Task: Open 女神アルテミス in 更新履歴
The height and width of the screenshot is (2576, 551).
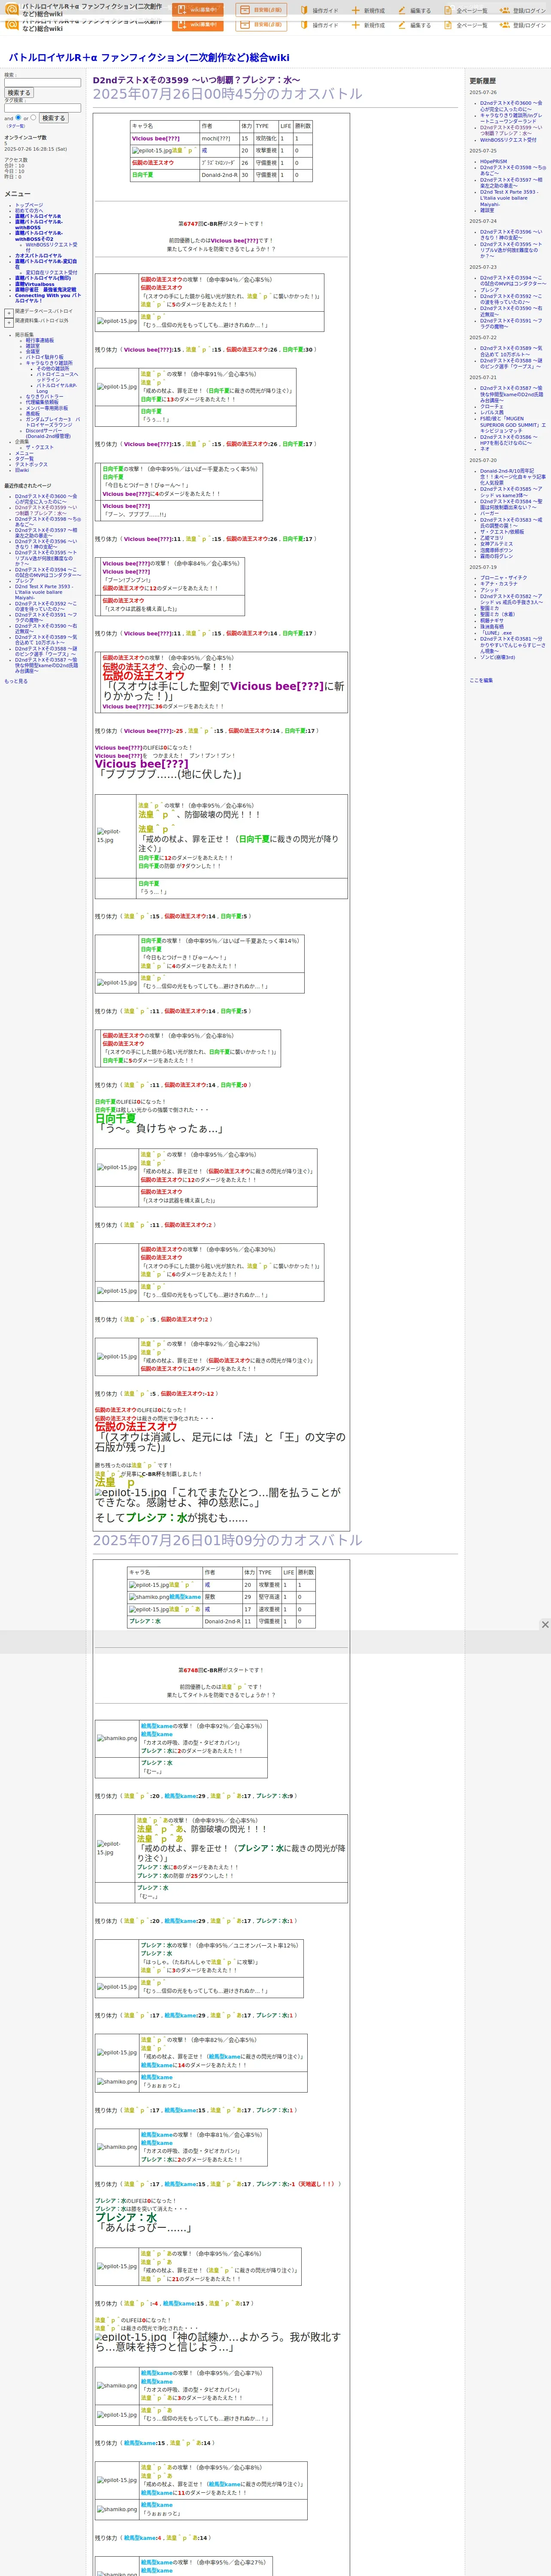Action: point(496,544)
